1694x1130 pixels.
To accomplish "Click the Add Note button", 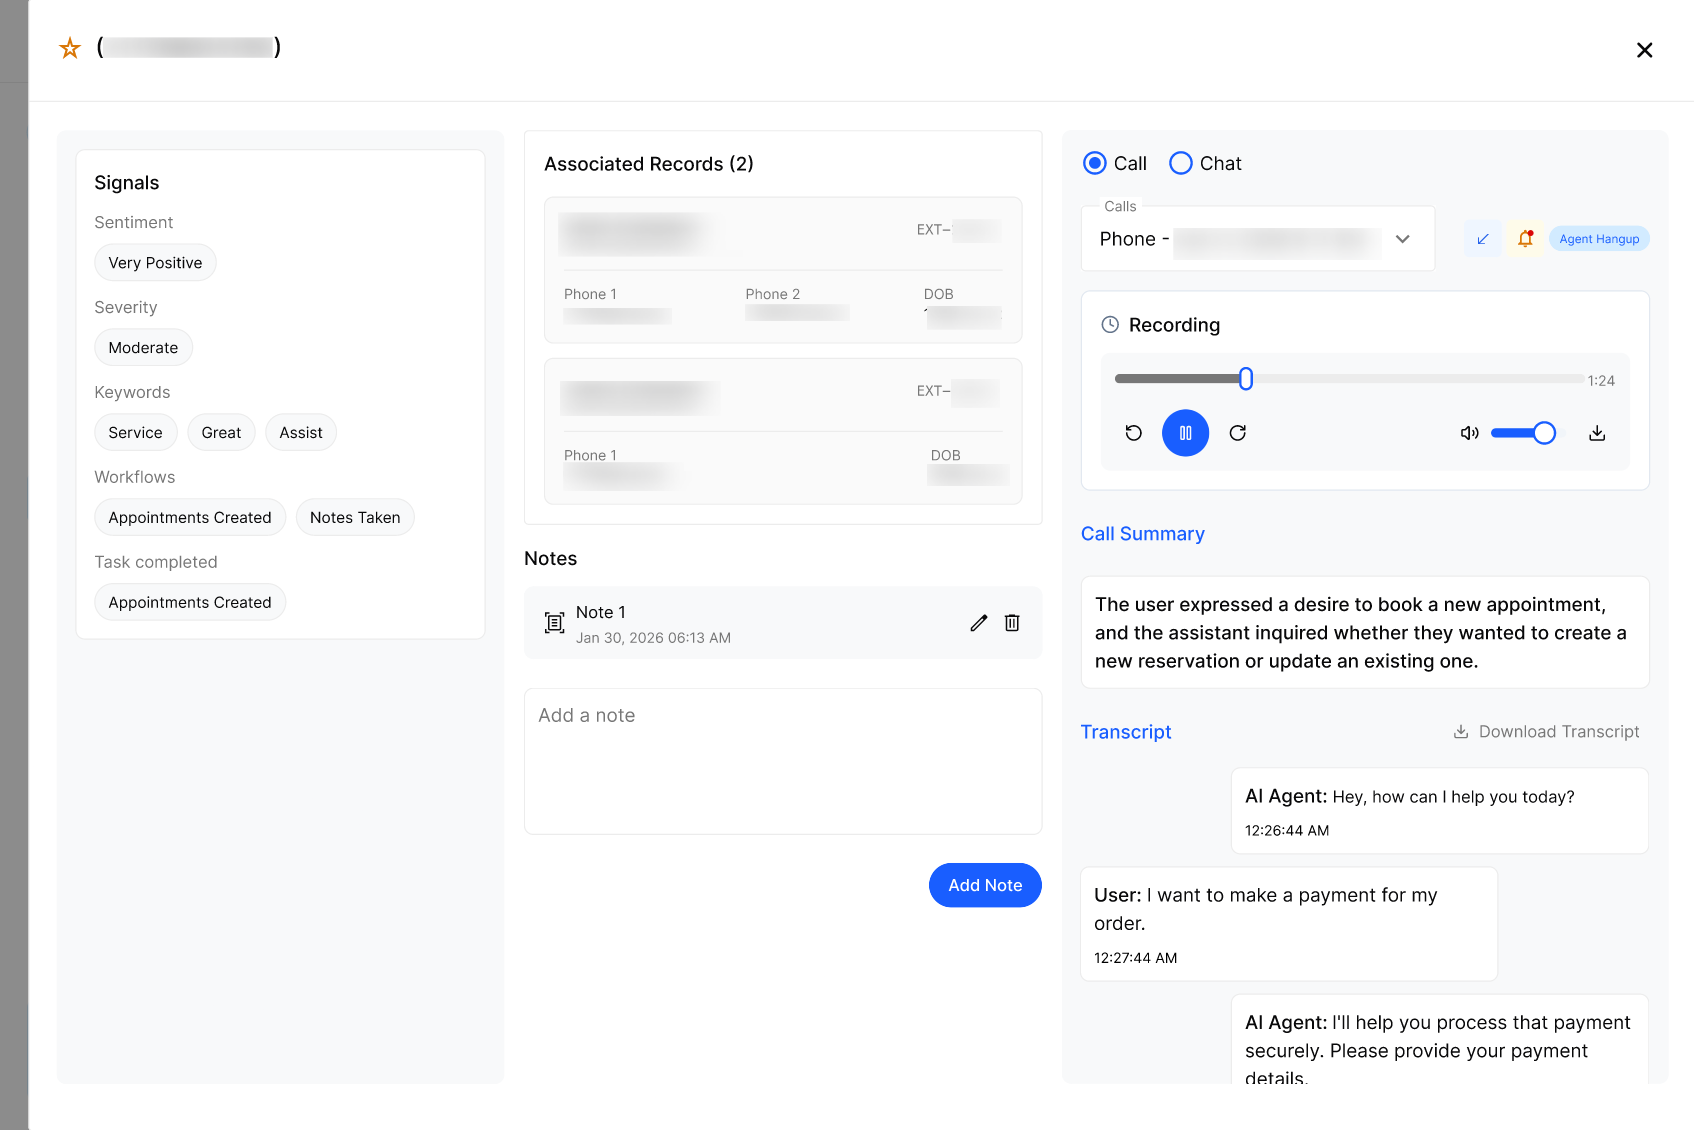I will (985, 885).
